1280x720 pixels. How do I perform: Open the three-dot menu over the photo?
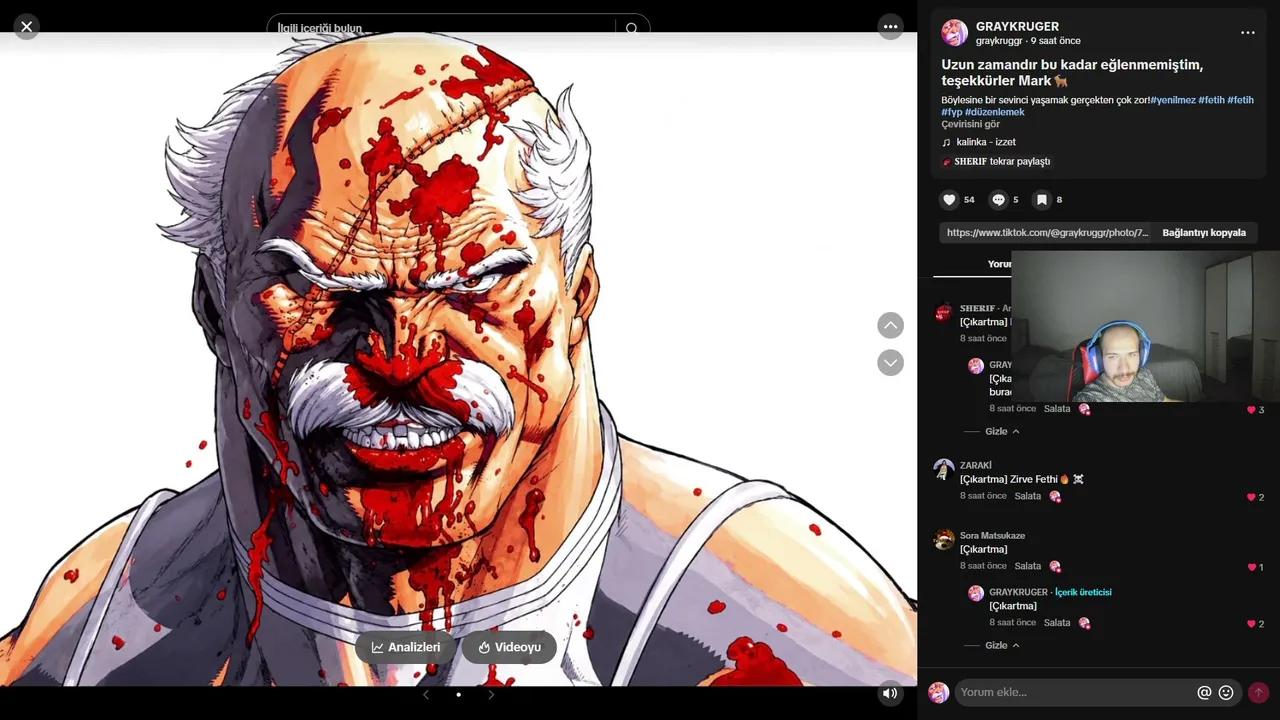click(x=890, y=27)
